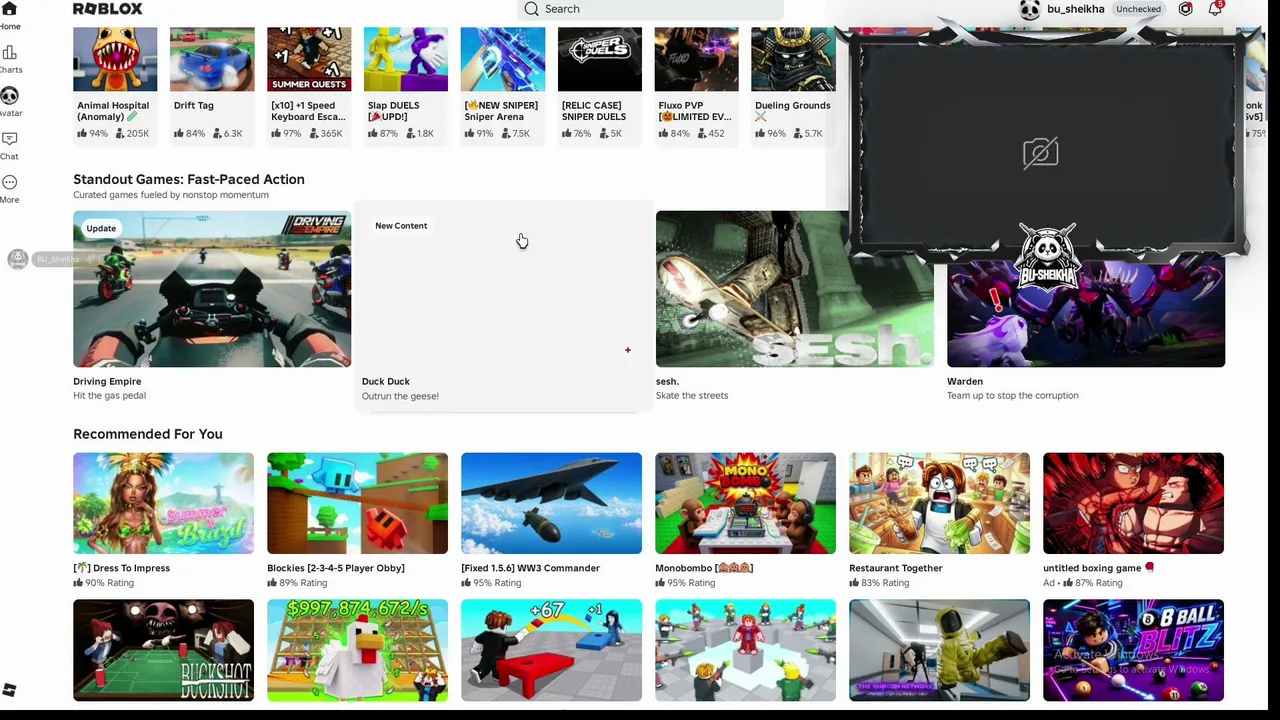Open the Fluxo PVP game thumbnail
Screen dimensions: 1280x720
[x=696, y=60]
